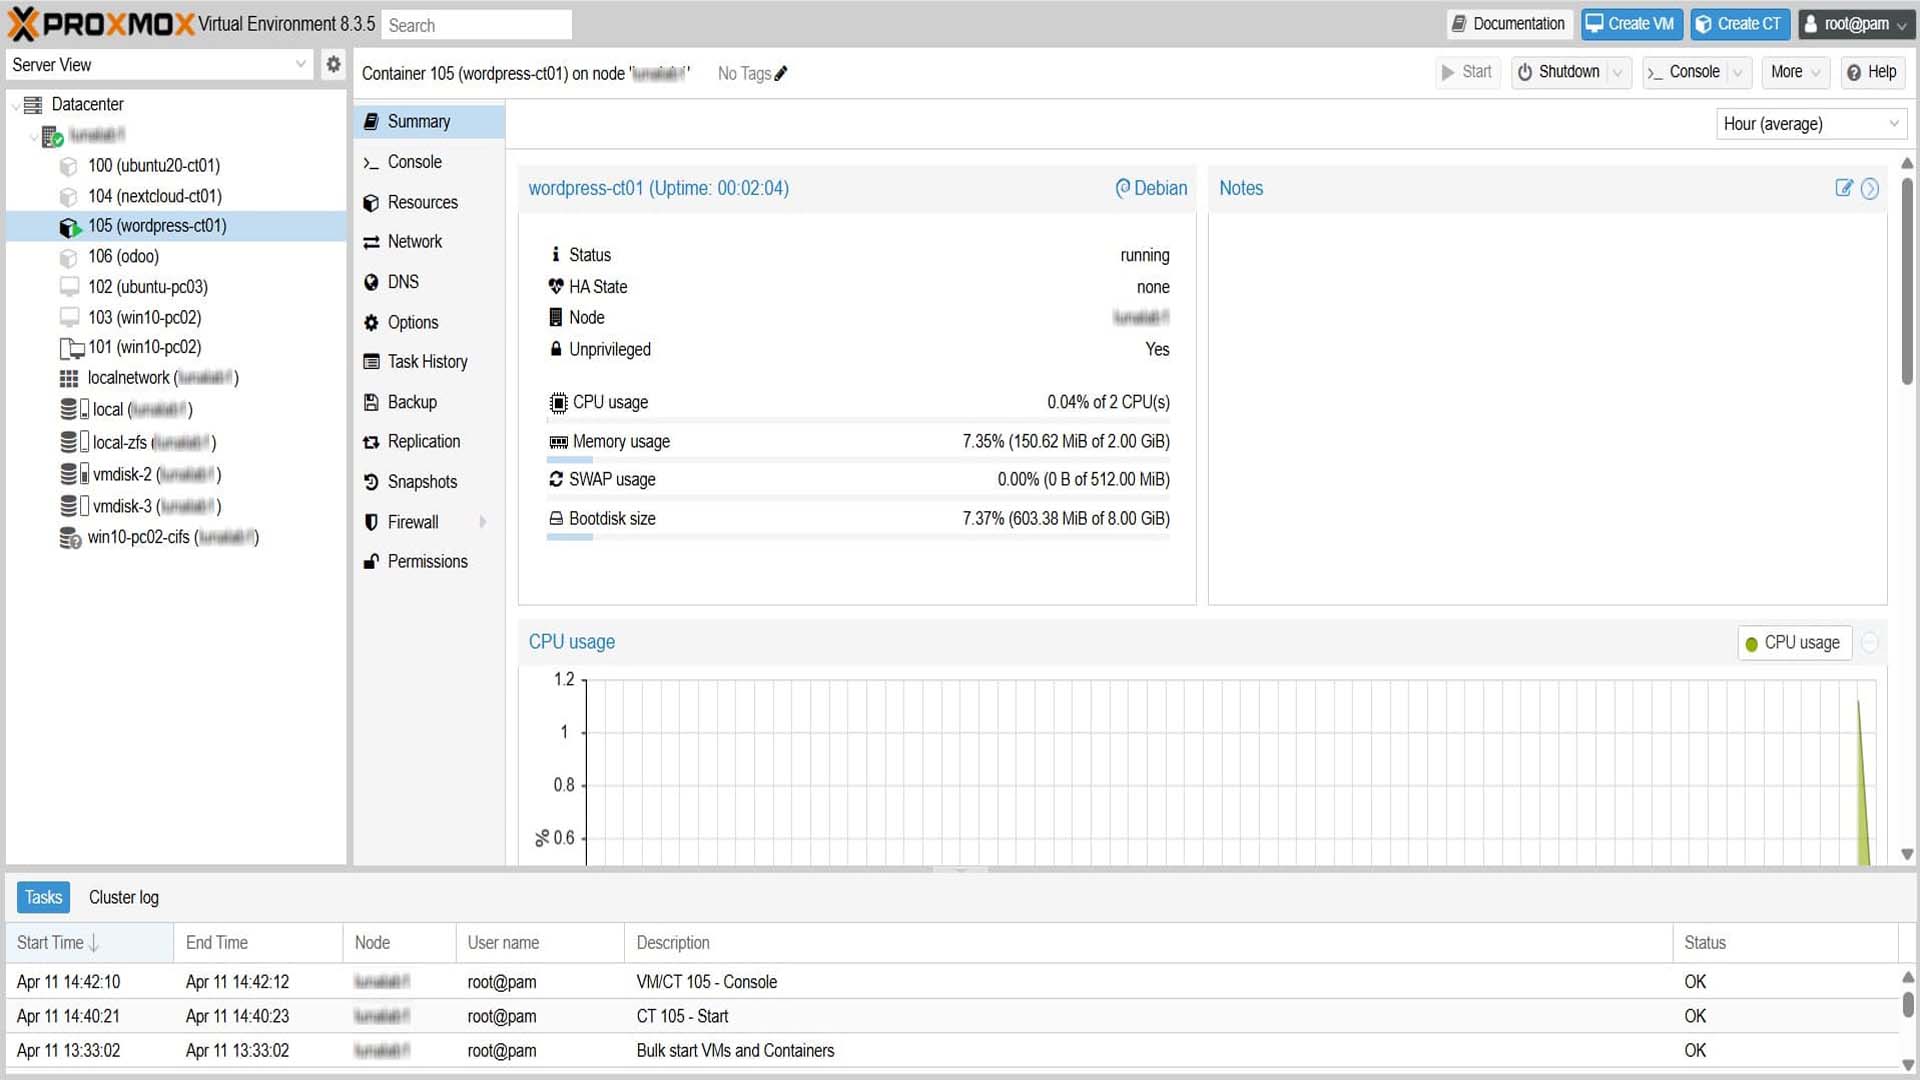The height and width of the screenshot is (1080, 1920).
Task: Switch to the Tasks tab
Action: point(44,897)
